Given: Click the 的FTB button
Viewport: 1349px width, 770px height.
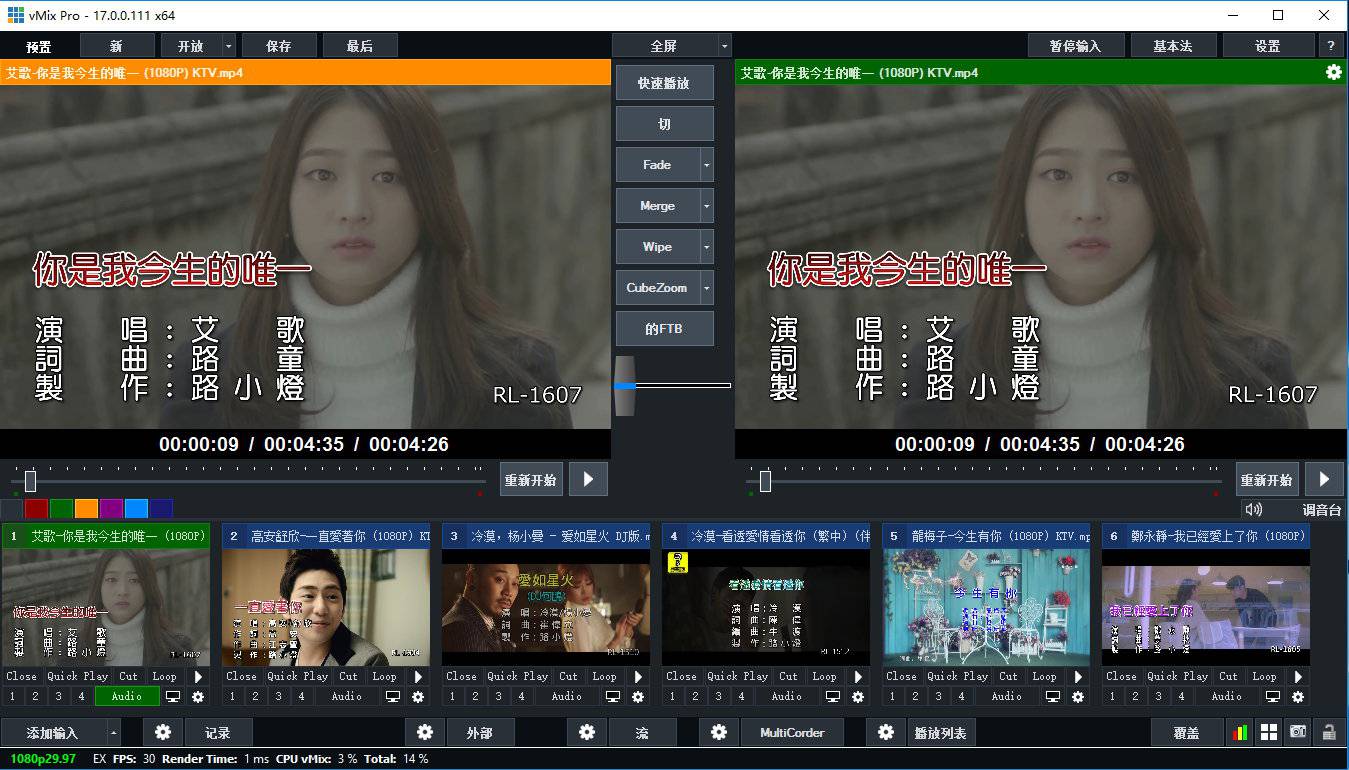Looking at the screenshot, I should point(664,328).
